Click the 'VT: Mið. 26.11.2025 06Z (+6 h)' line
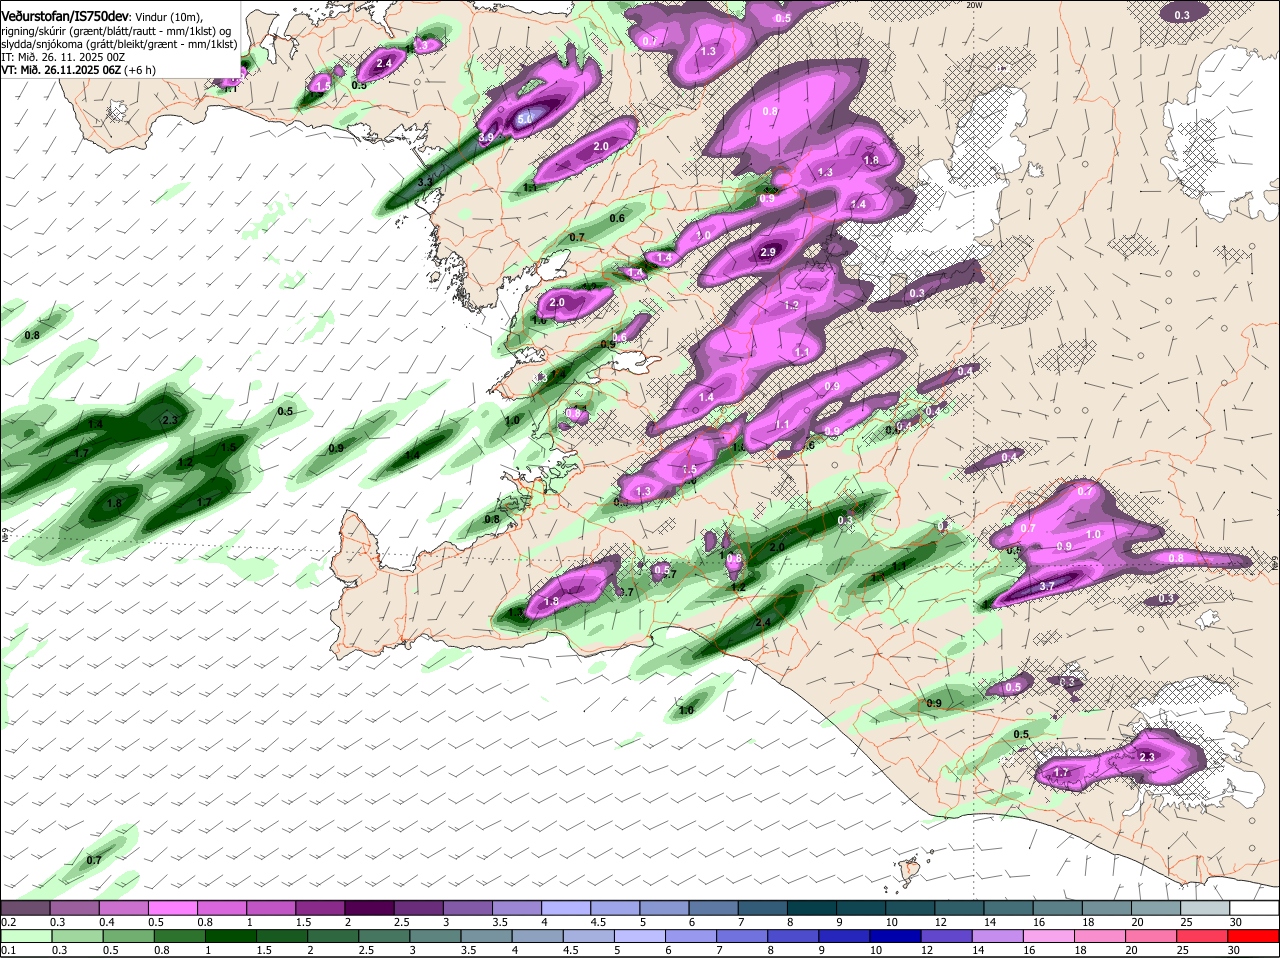 coord(78,70)
